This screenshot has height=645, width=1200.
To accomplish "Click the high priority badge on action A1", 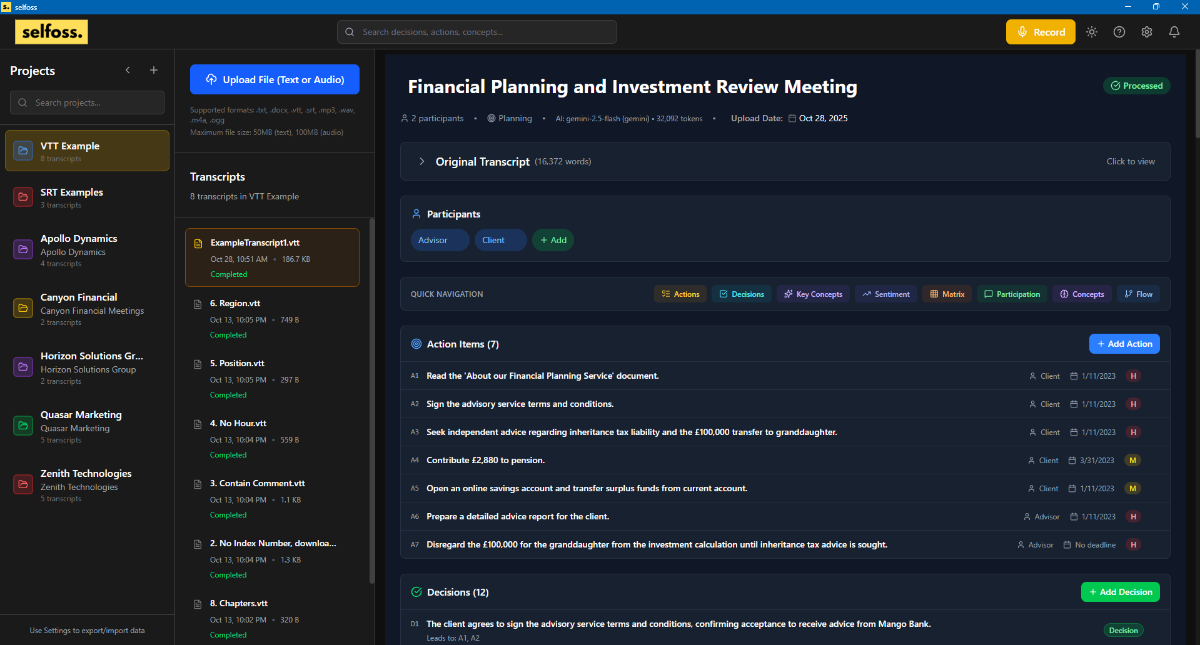I will click(1133, 376).
